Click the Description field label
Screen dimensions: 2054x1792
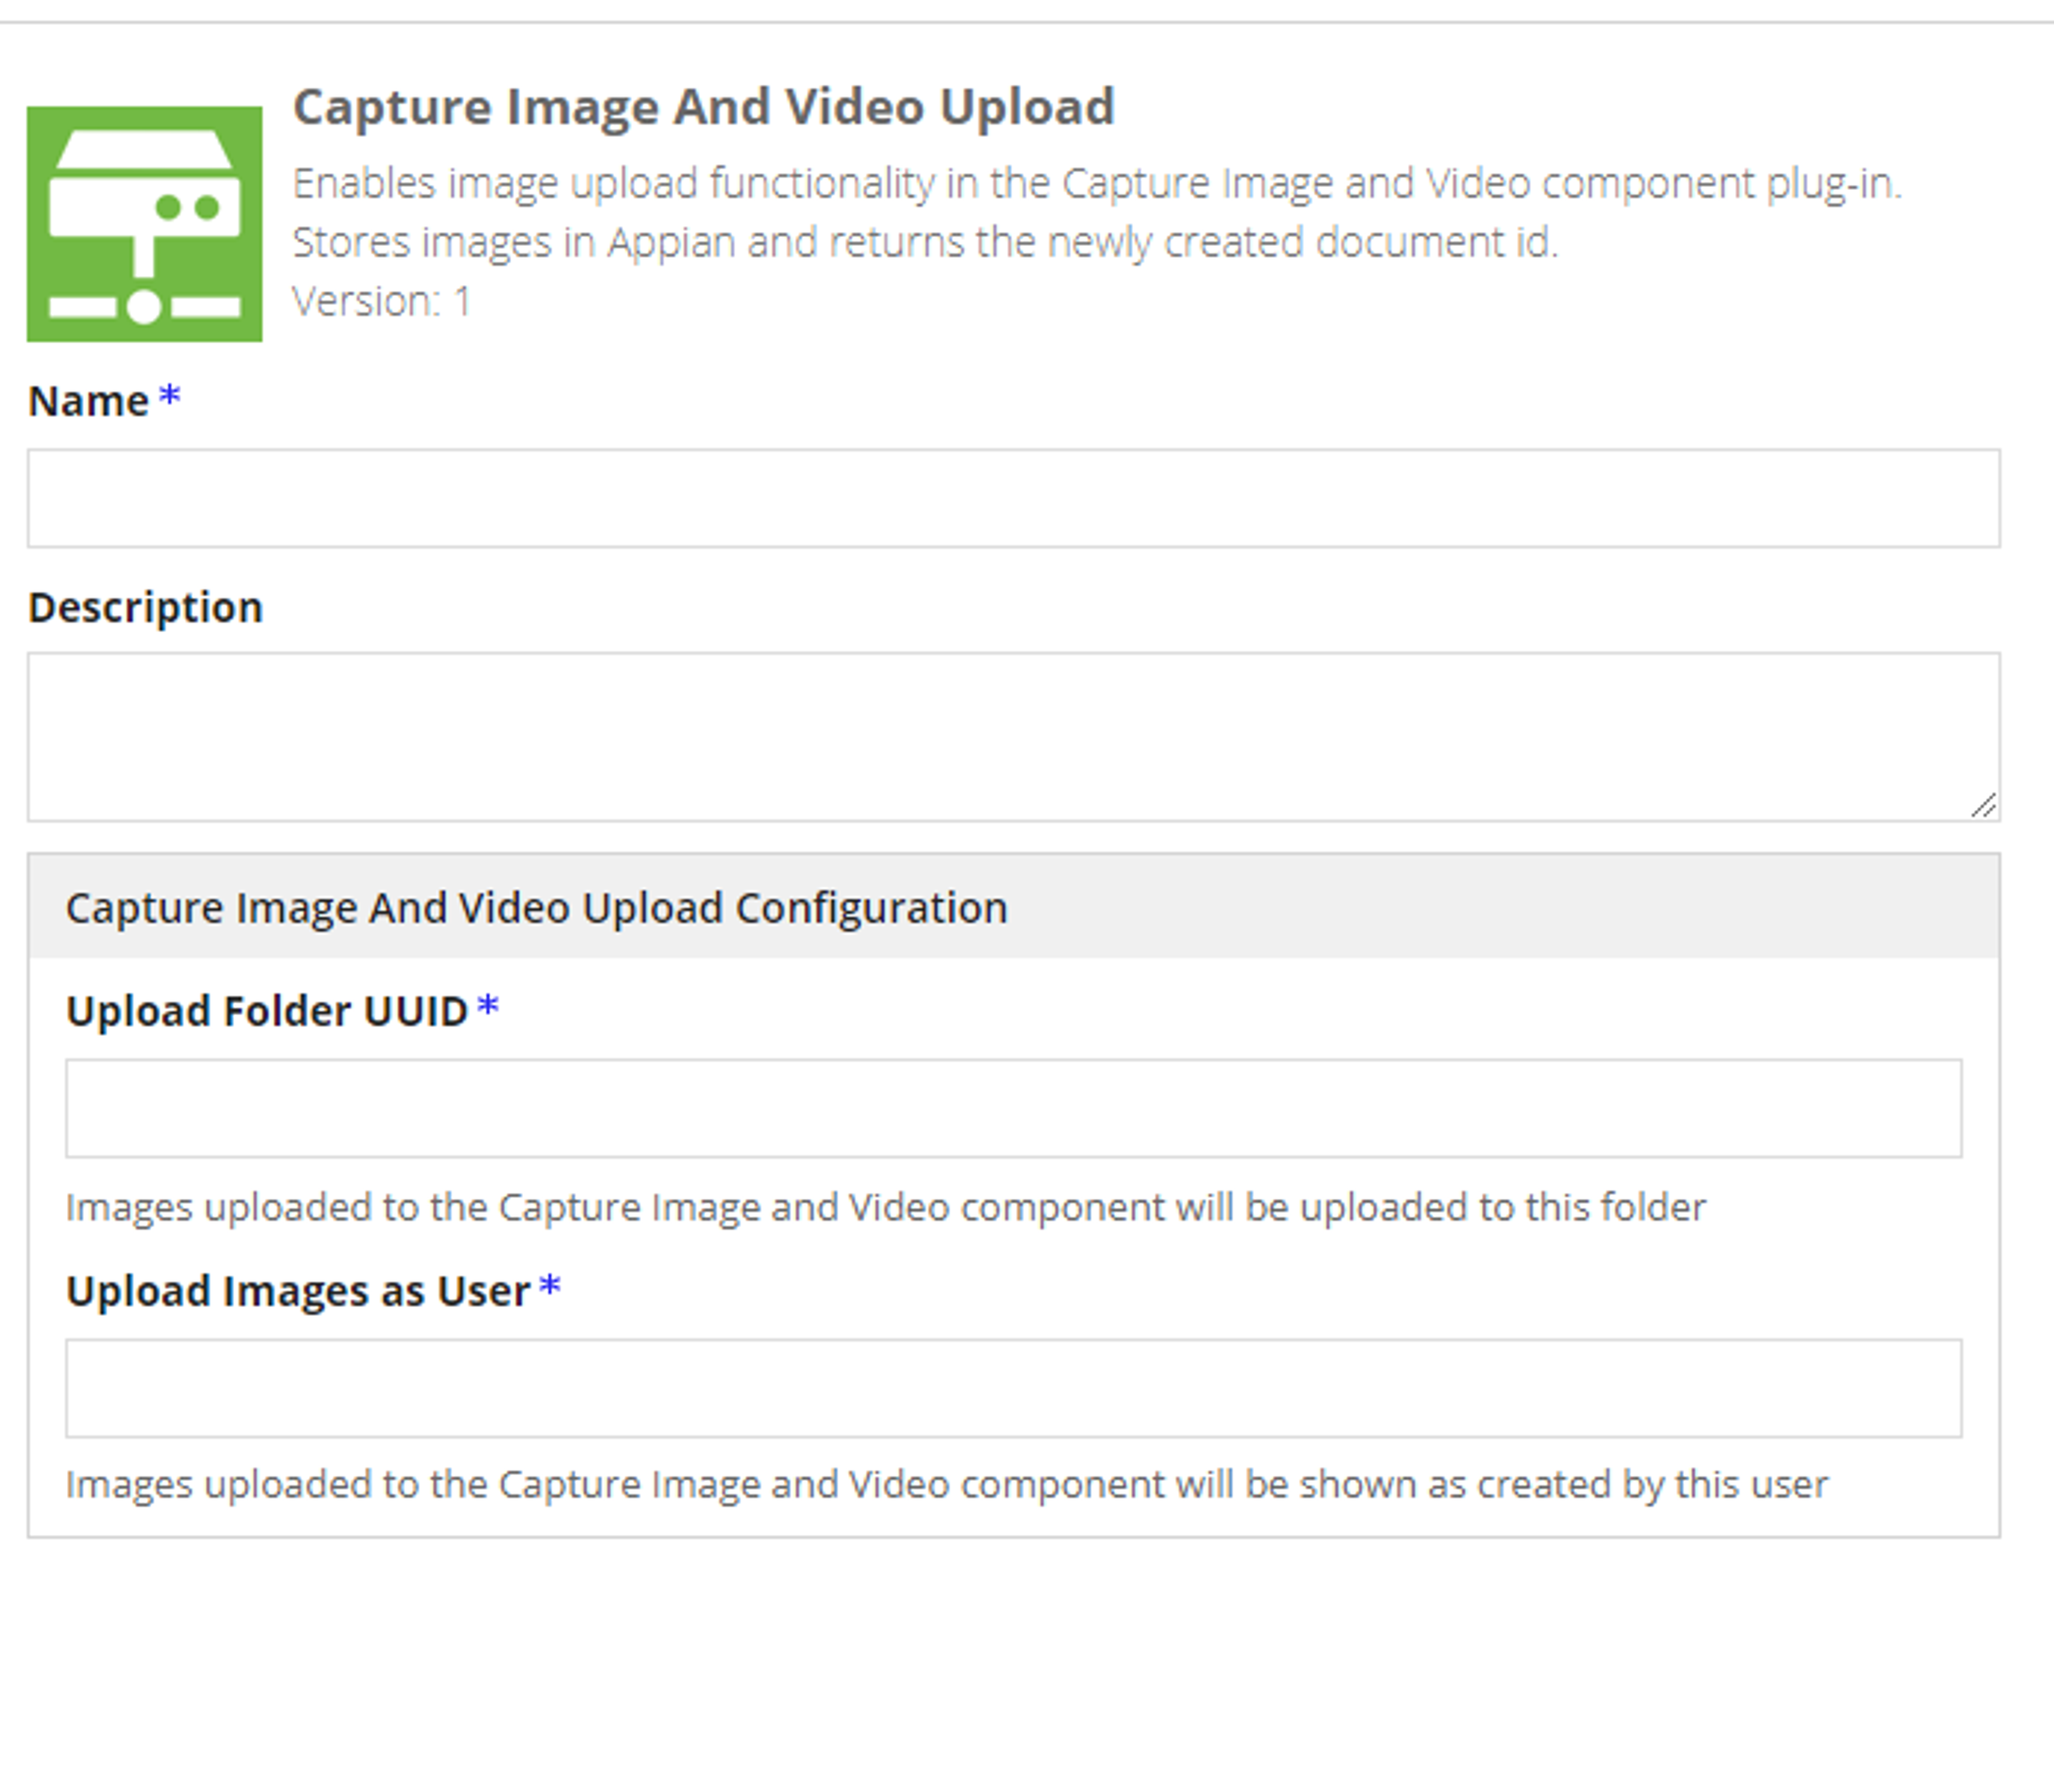(145, 608)
